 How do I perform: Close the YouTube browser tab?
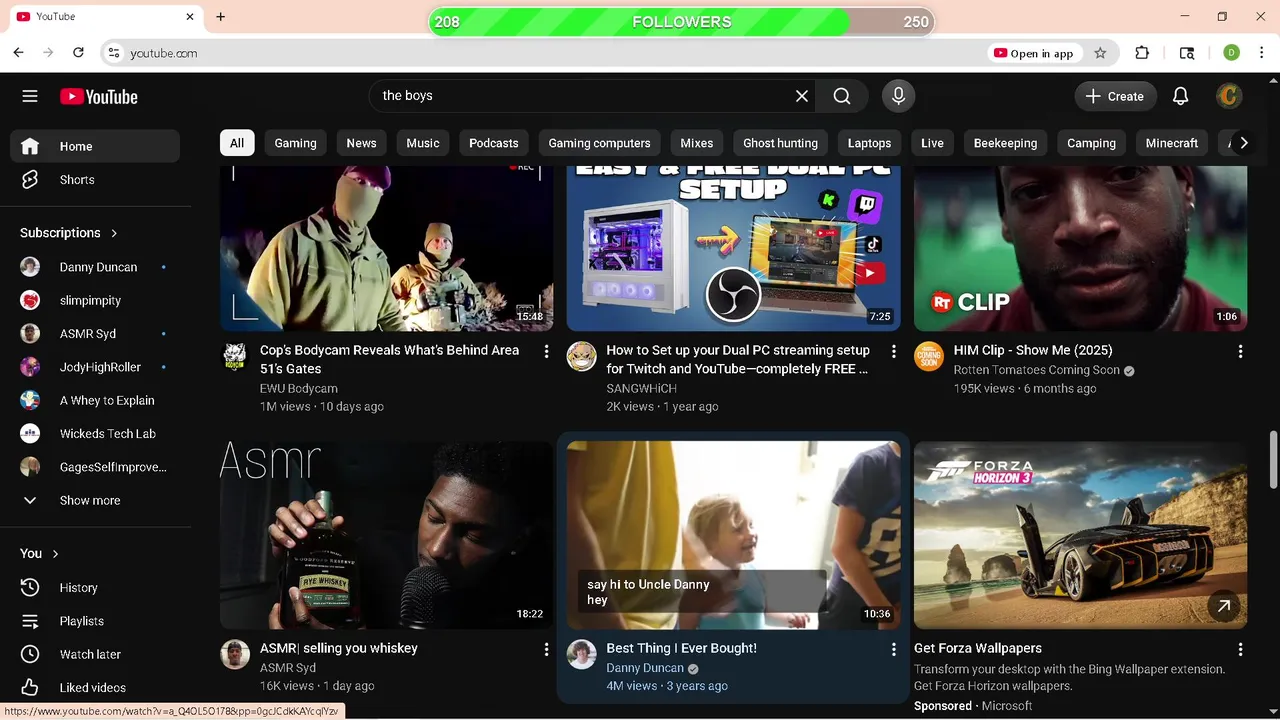[190, 17]
